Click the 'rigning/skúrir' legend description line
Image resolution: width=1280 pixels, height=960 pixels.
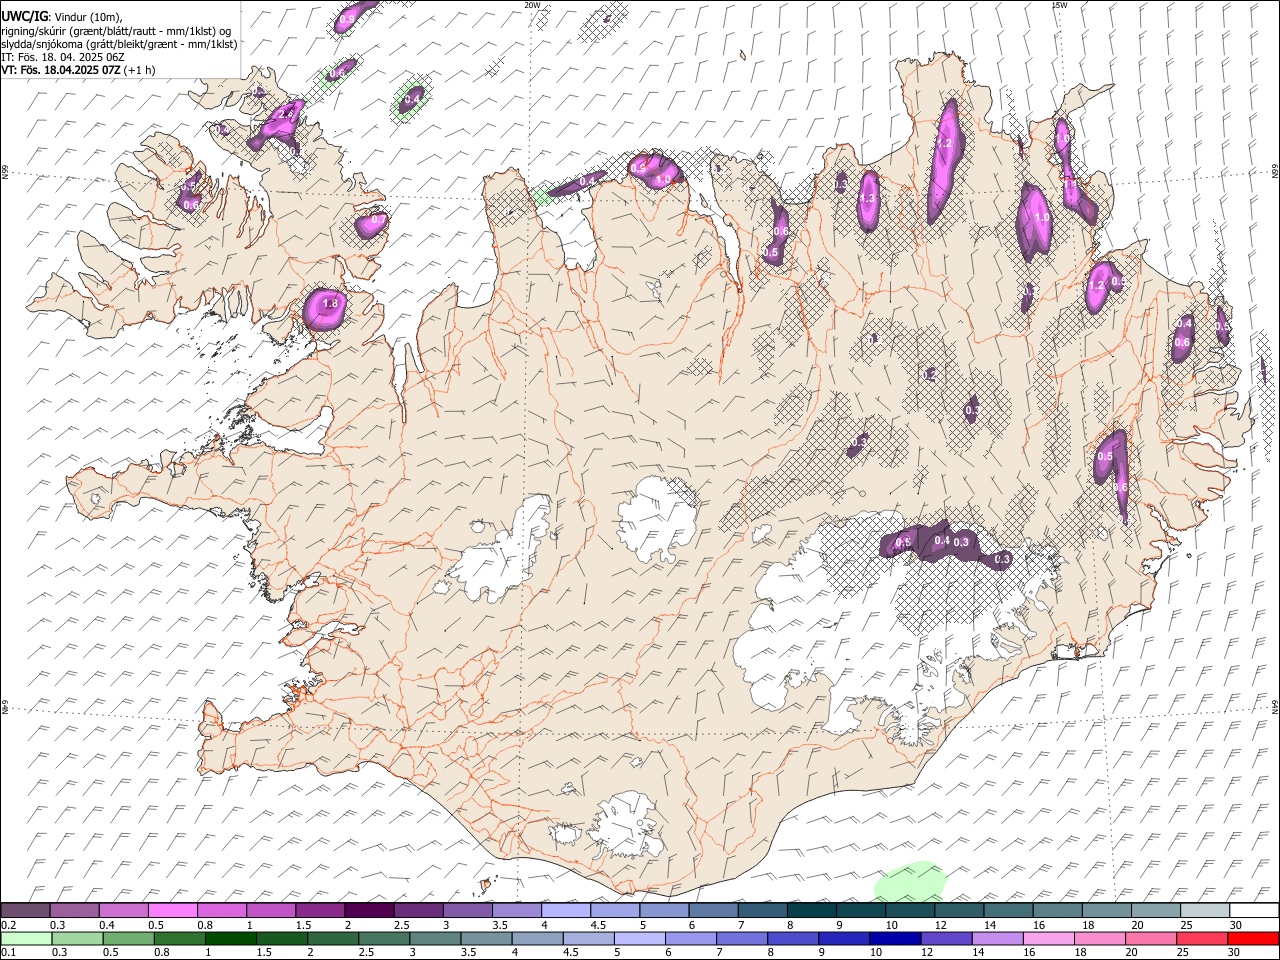pos(116,30)
